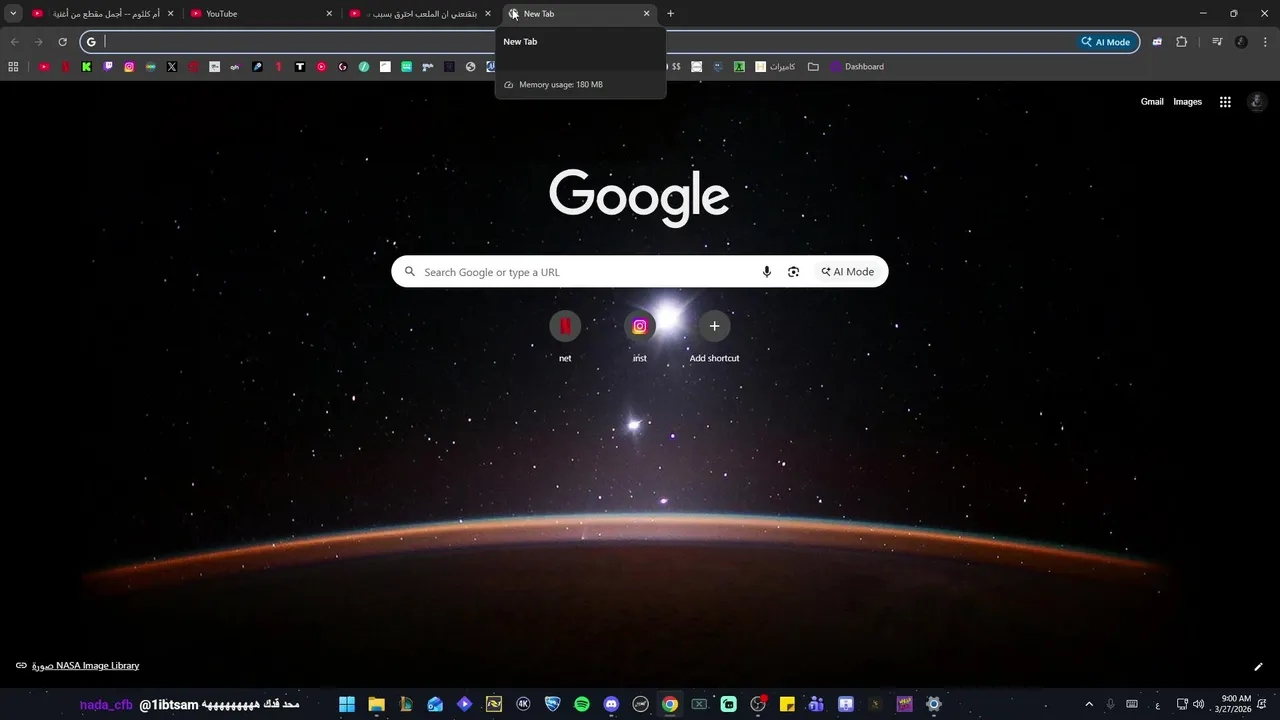Open the Apps grid in bookmarks bar

[13, 67]
